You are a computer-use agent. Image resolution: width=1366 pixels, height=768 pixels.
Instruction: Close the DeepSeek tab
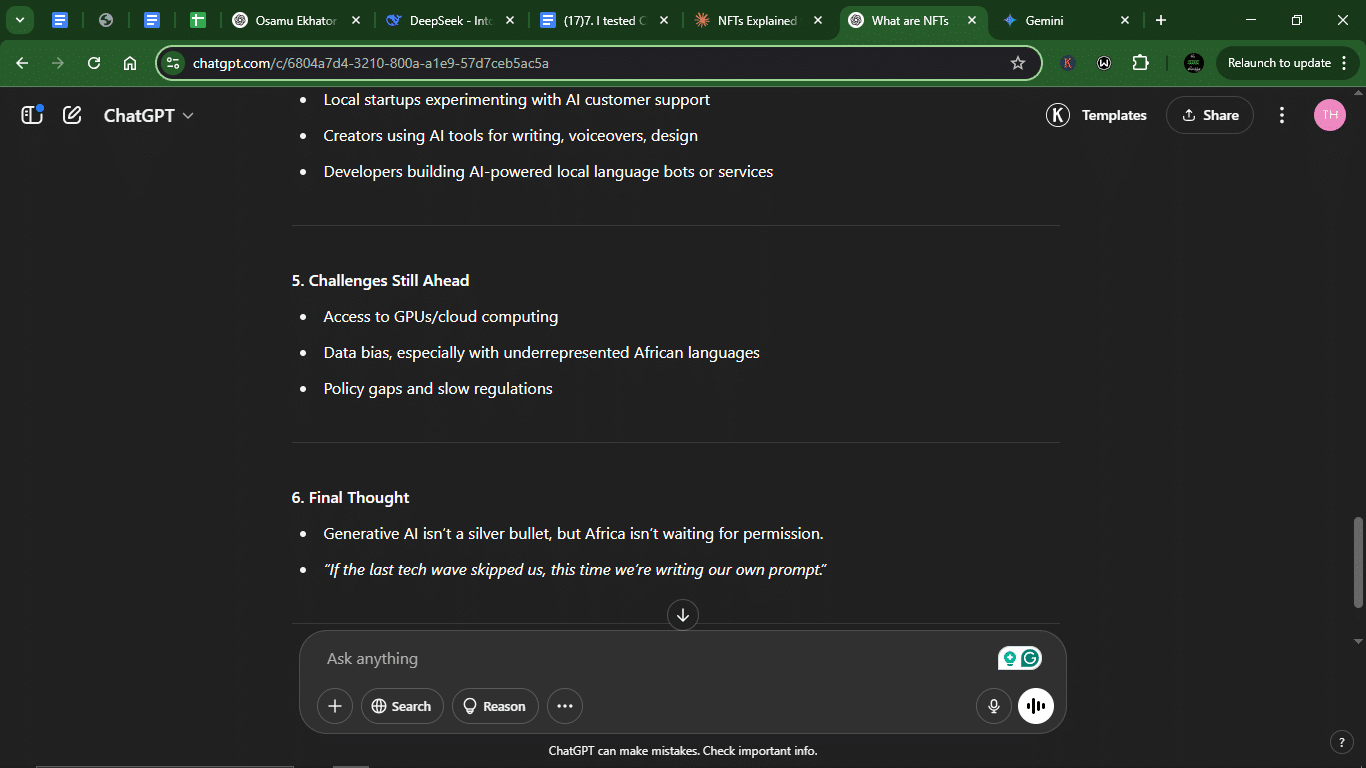point(511,20)
